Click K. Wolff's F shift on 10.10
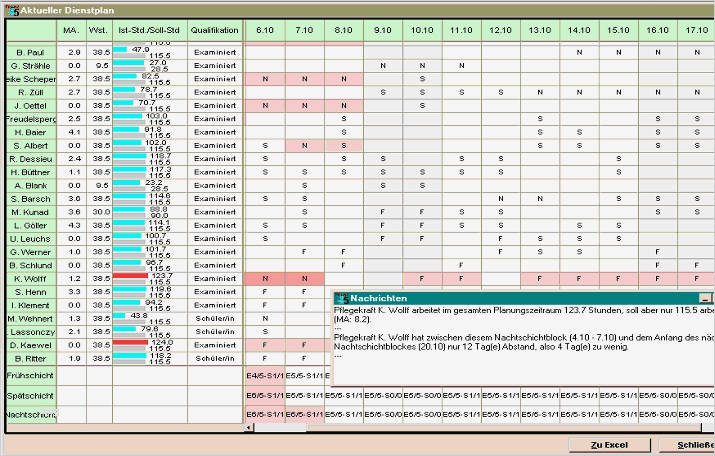This screenshot has width=715, height=456. point(422,279)
